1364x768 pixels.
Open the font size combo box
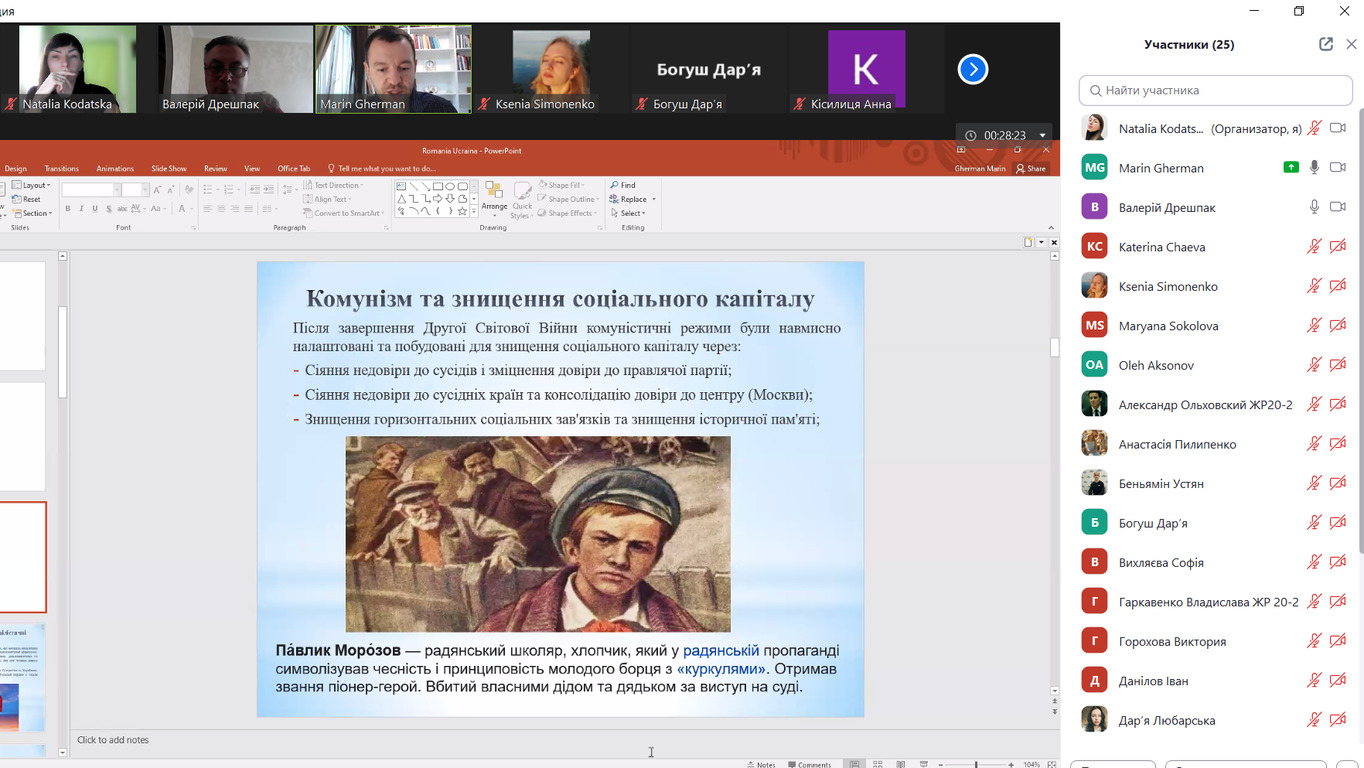135,190
